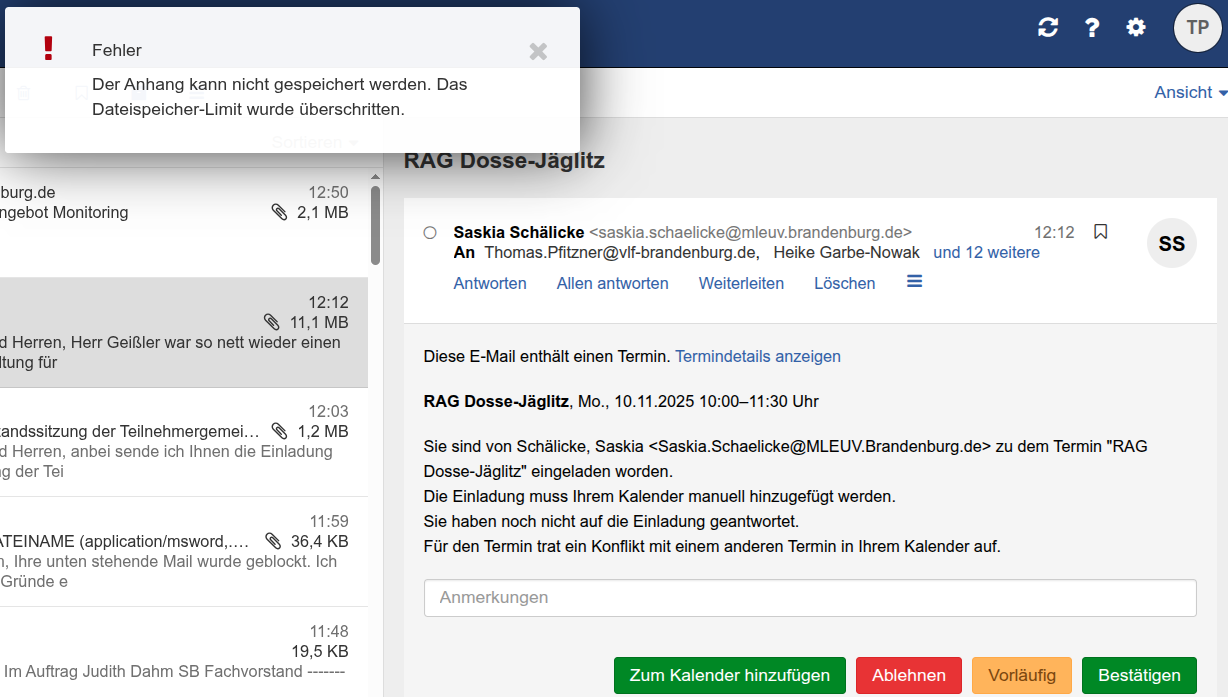Click Antworten to reply
Screen dimensions: 1228x697
490,283
